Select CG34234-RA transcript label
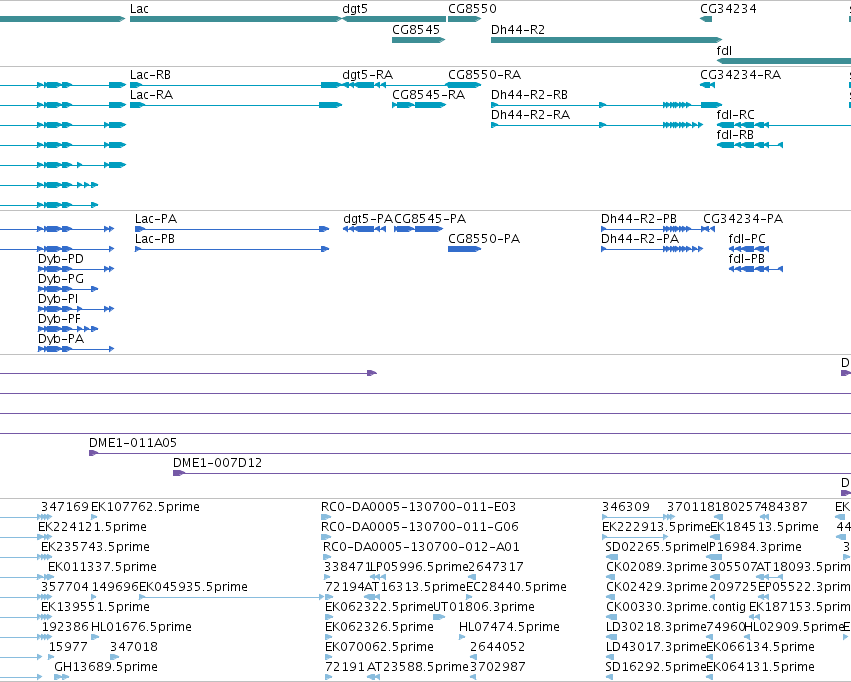Screen dimensions: 851x682 coord(740,74)
